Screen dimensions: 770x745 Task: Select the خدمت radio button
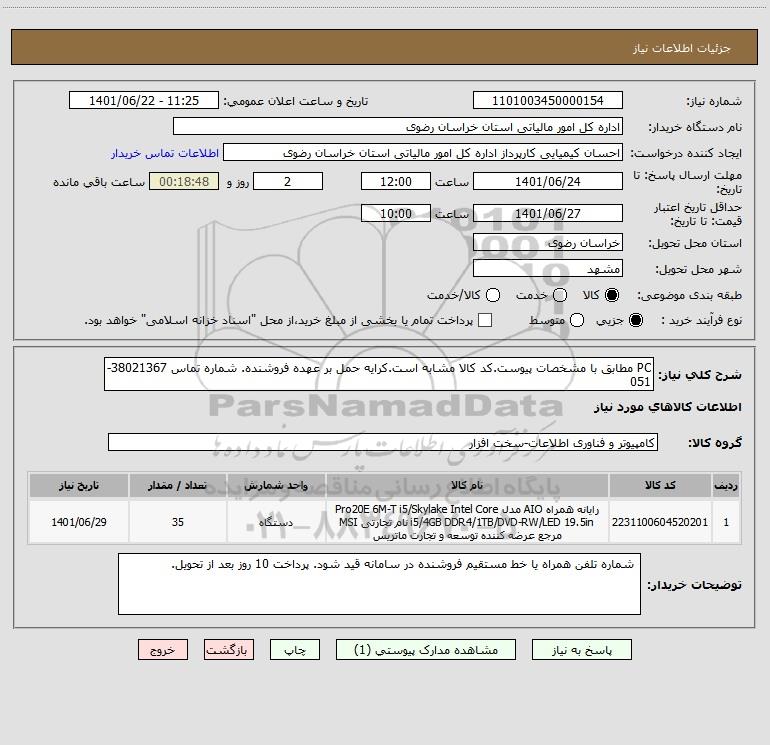pos(560,295)
